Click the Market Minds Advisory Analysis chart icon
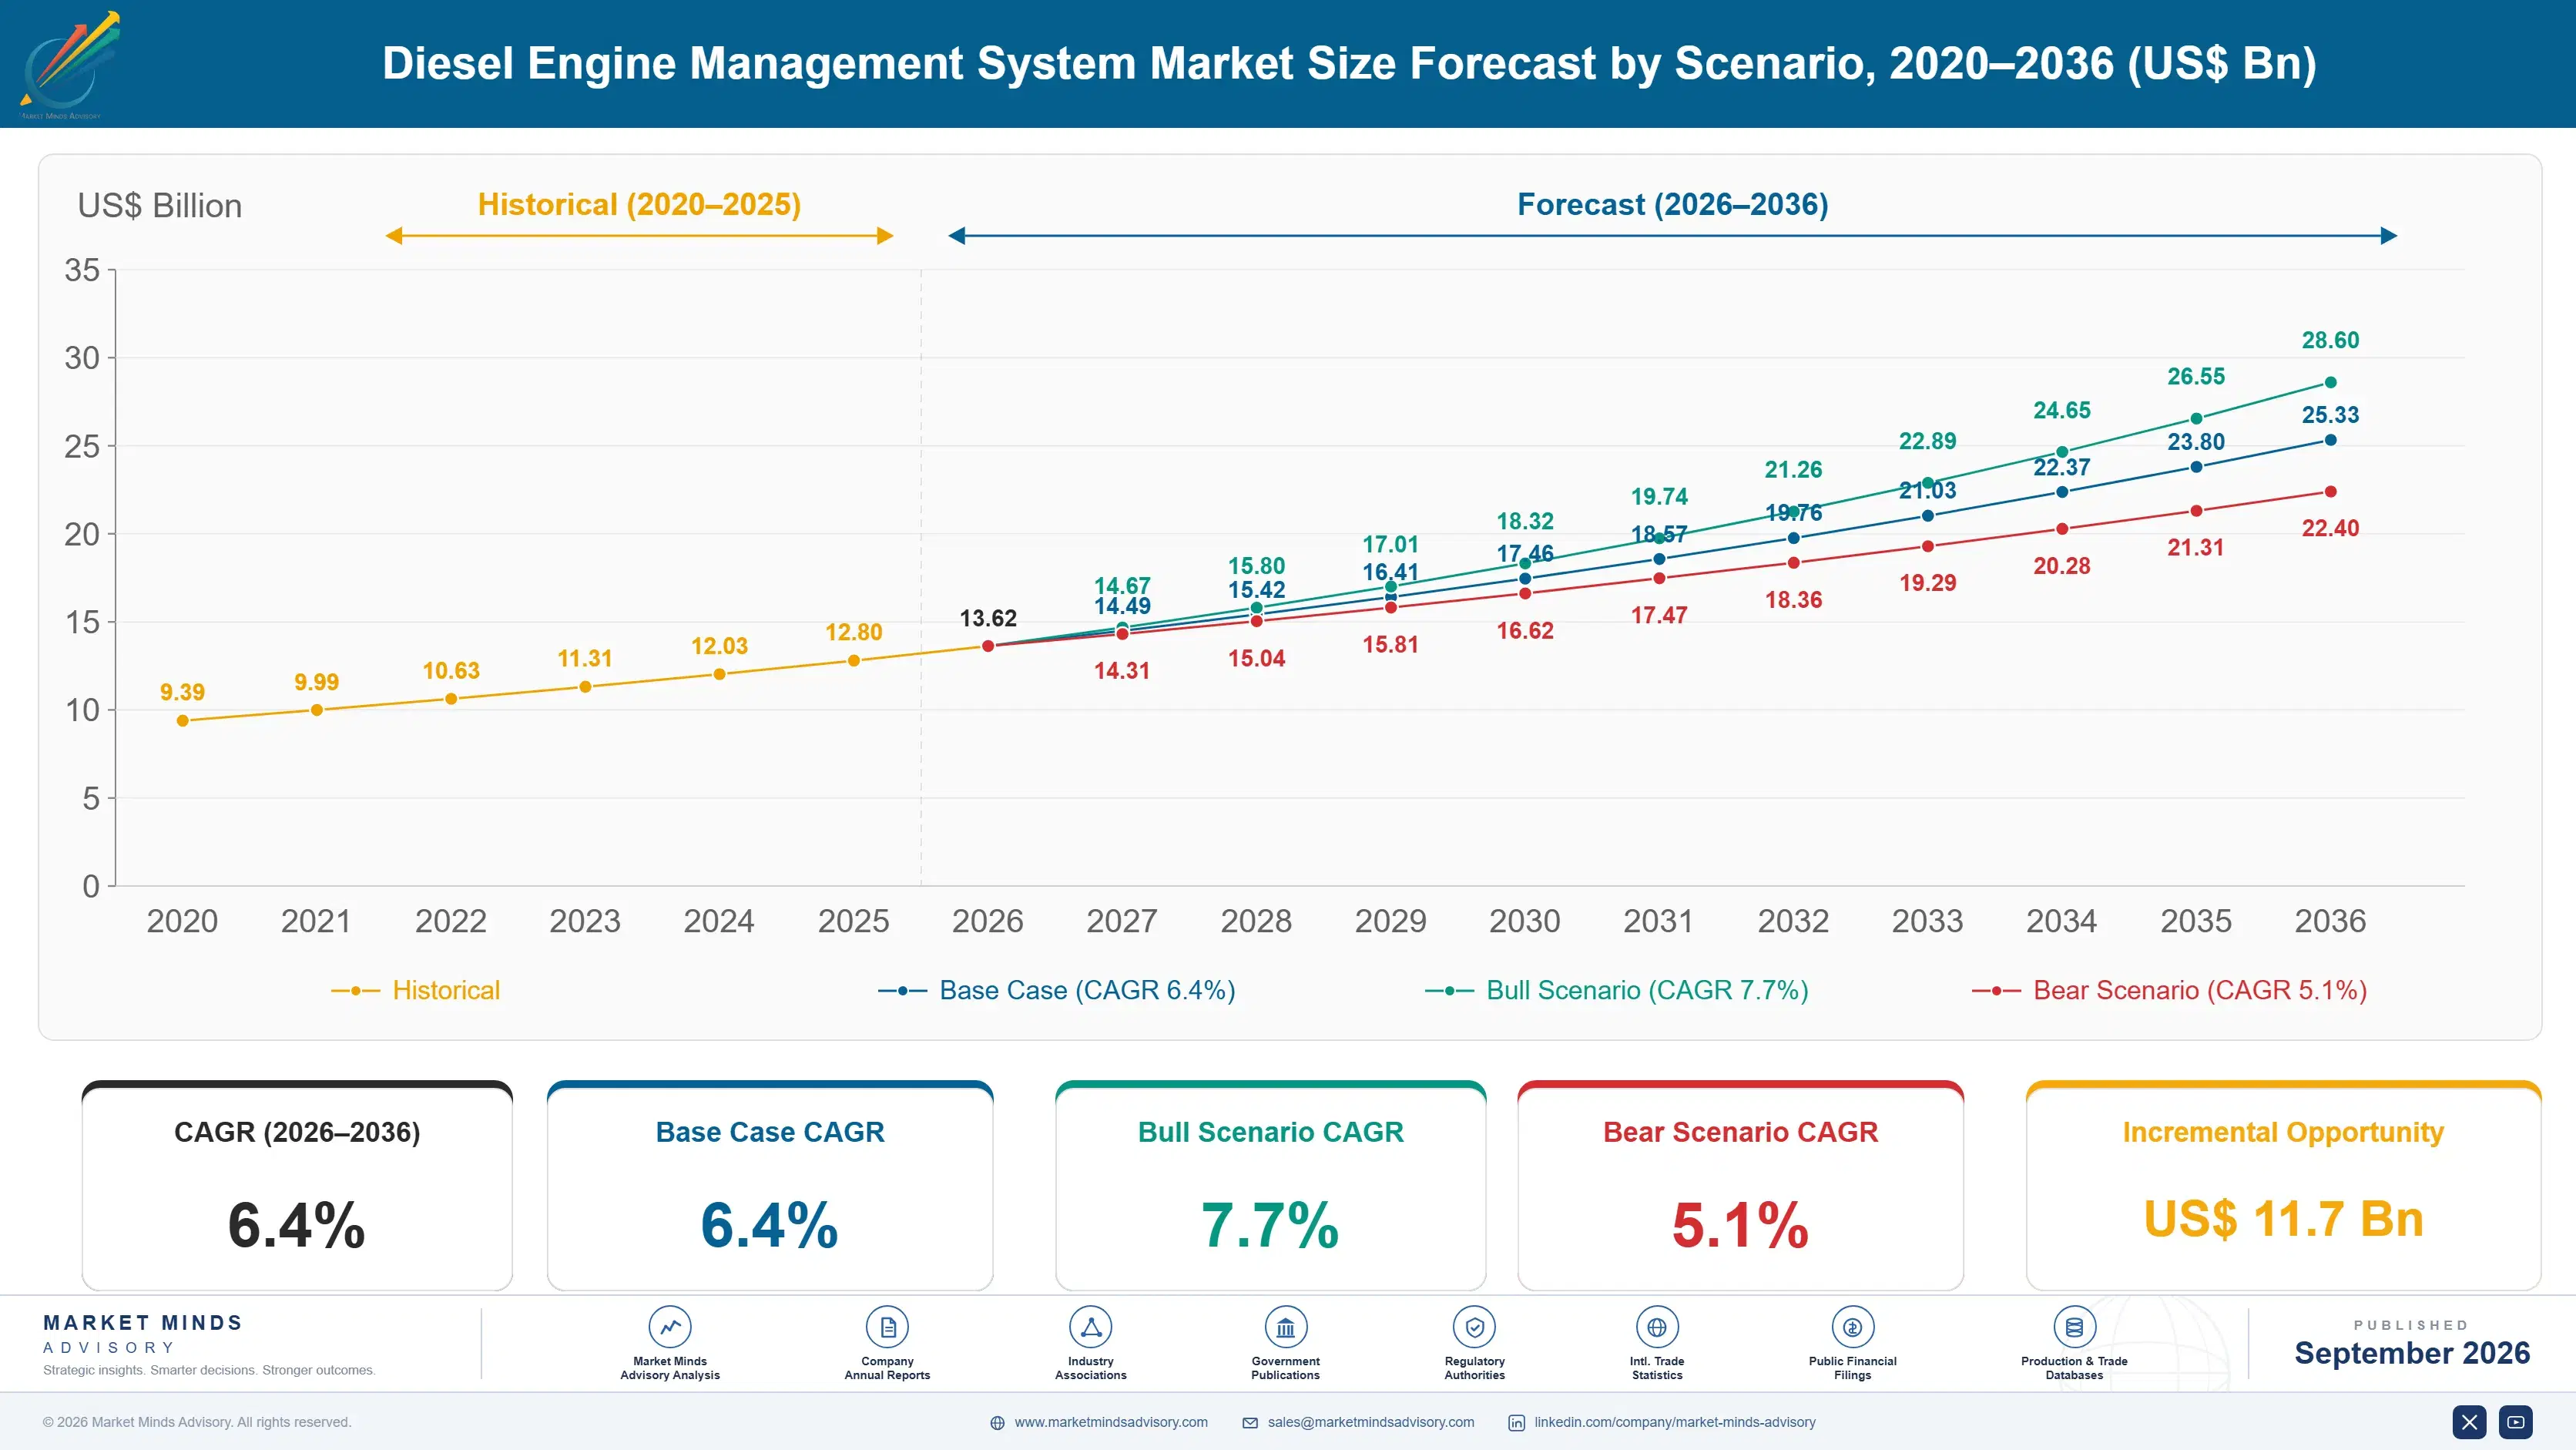 [x=669, y=1327]
